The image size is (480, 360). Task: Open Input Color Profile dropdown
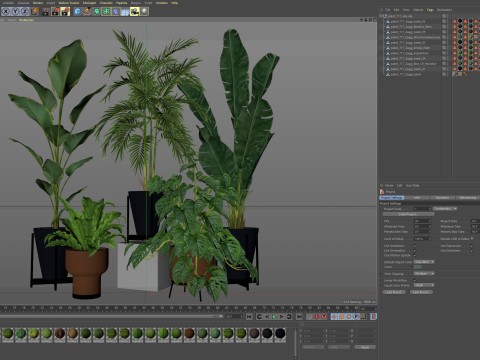424,285
